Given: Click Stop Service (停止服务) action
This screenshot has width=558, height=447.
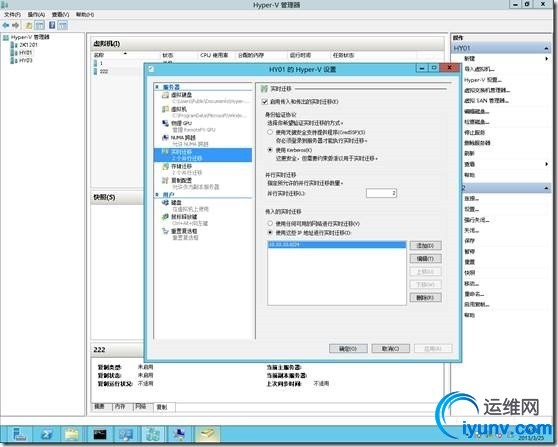Looking at the screenshot, I should (x=475, y=132).
